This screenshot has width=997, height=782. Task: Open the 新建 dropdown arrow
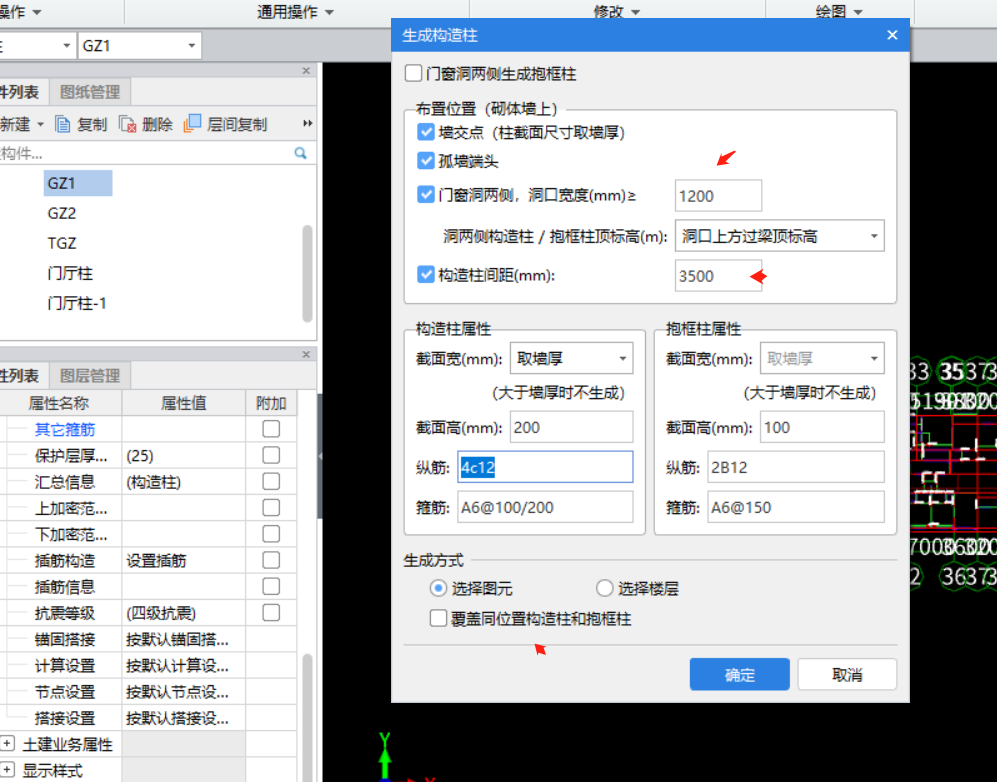tap(41, 124)
